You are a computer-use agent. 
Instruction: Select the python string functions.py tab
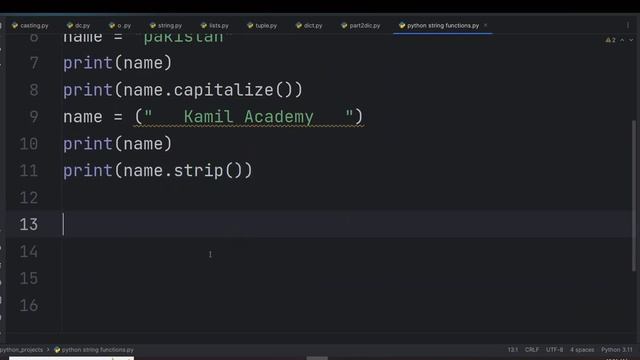[x=443, y=25]
